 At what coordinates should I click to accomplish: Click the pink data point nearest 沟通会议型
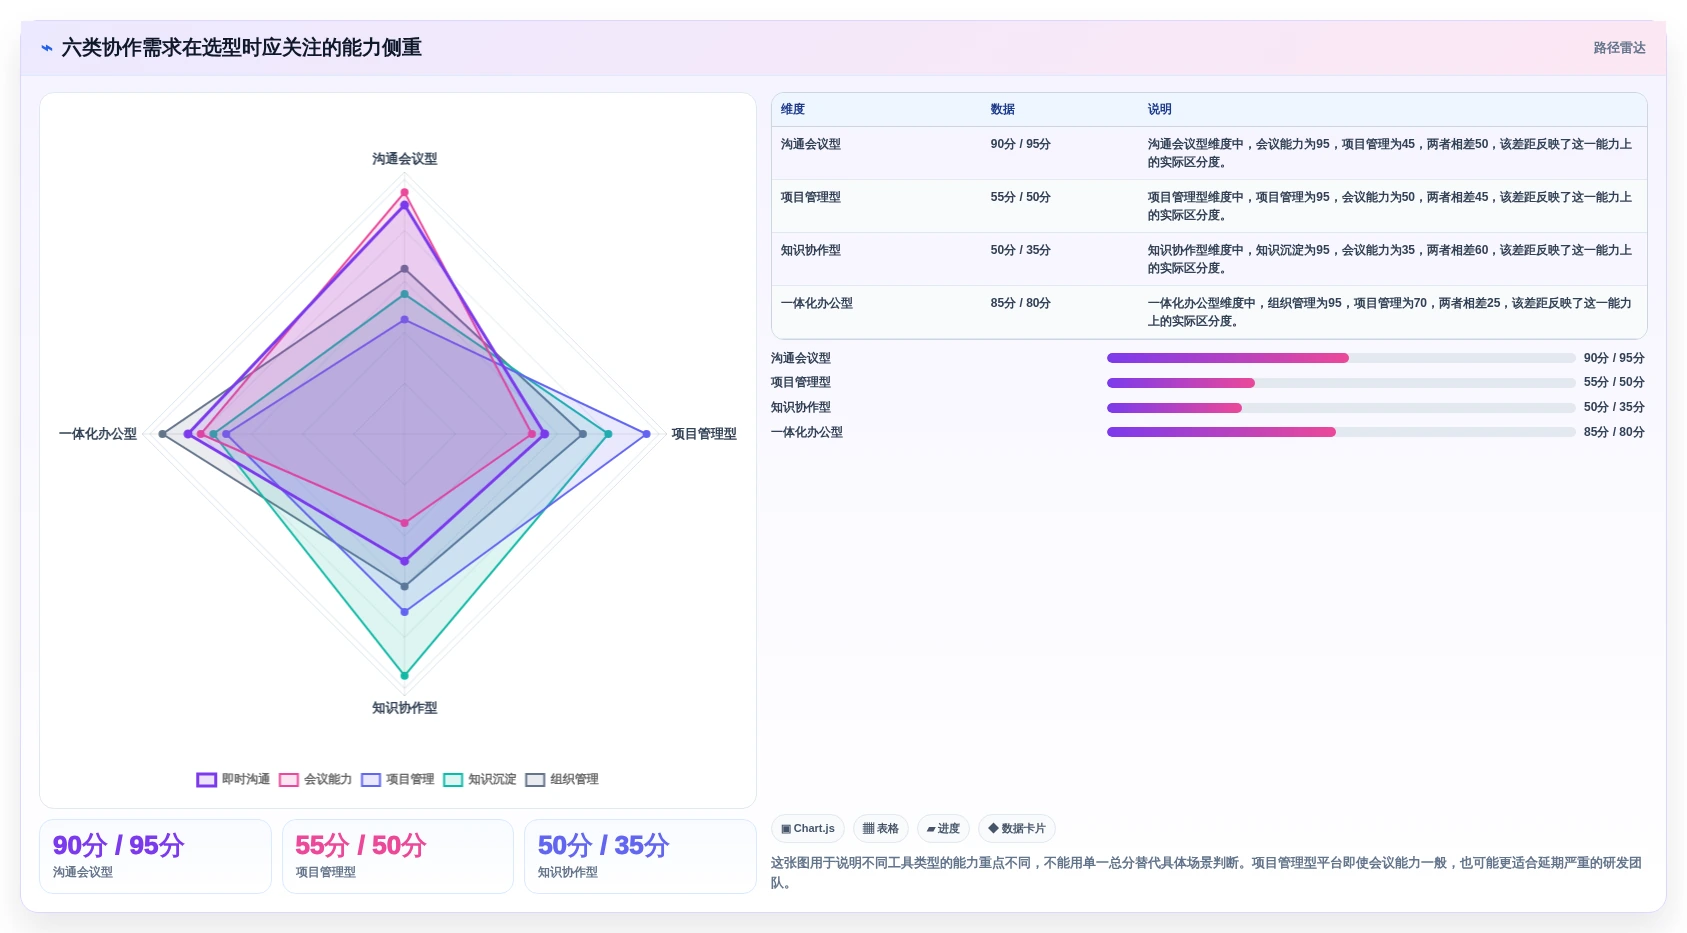[x=405, y=192]
